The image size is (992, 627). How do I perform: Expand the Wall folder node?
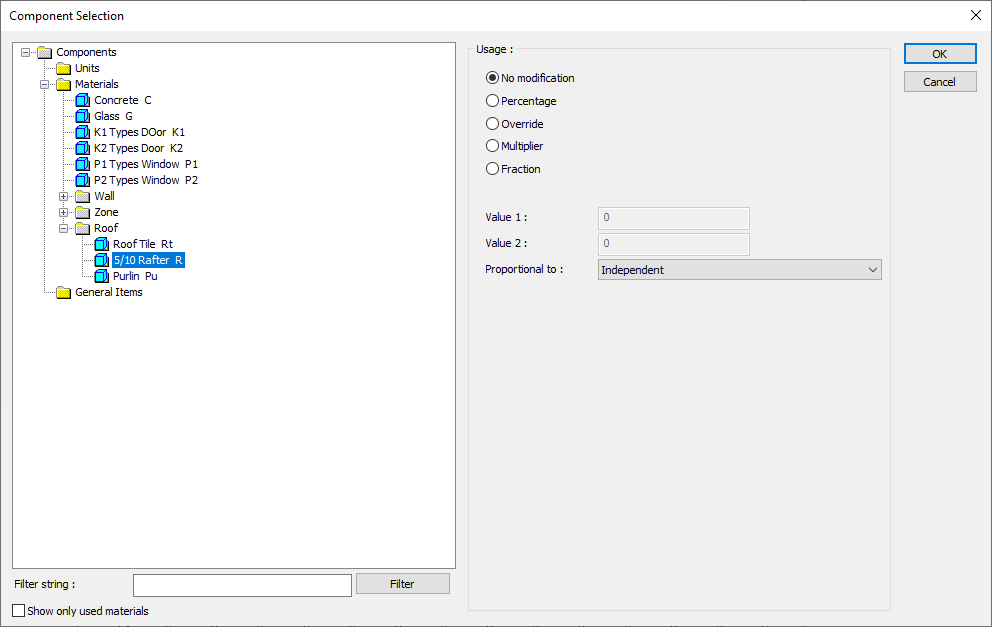pyautogui.click(x=63, y=196)
